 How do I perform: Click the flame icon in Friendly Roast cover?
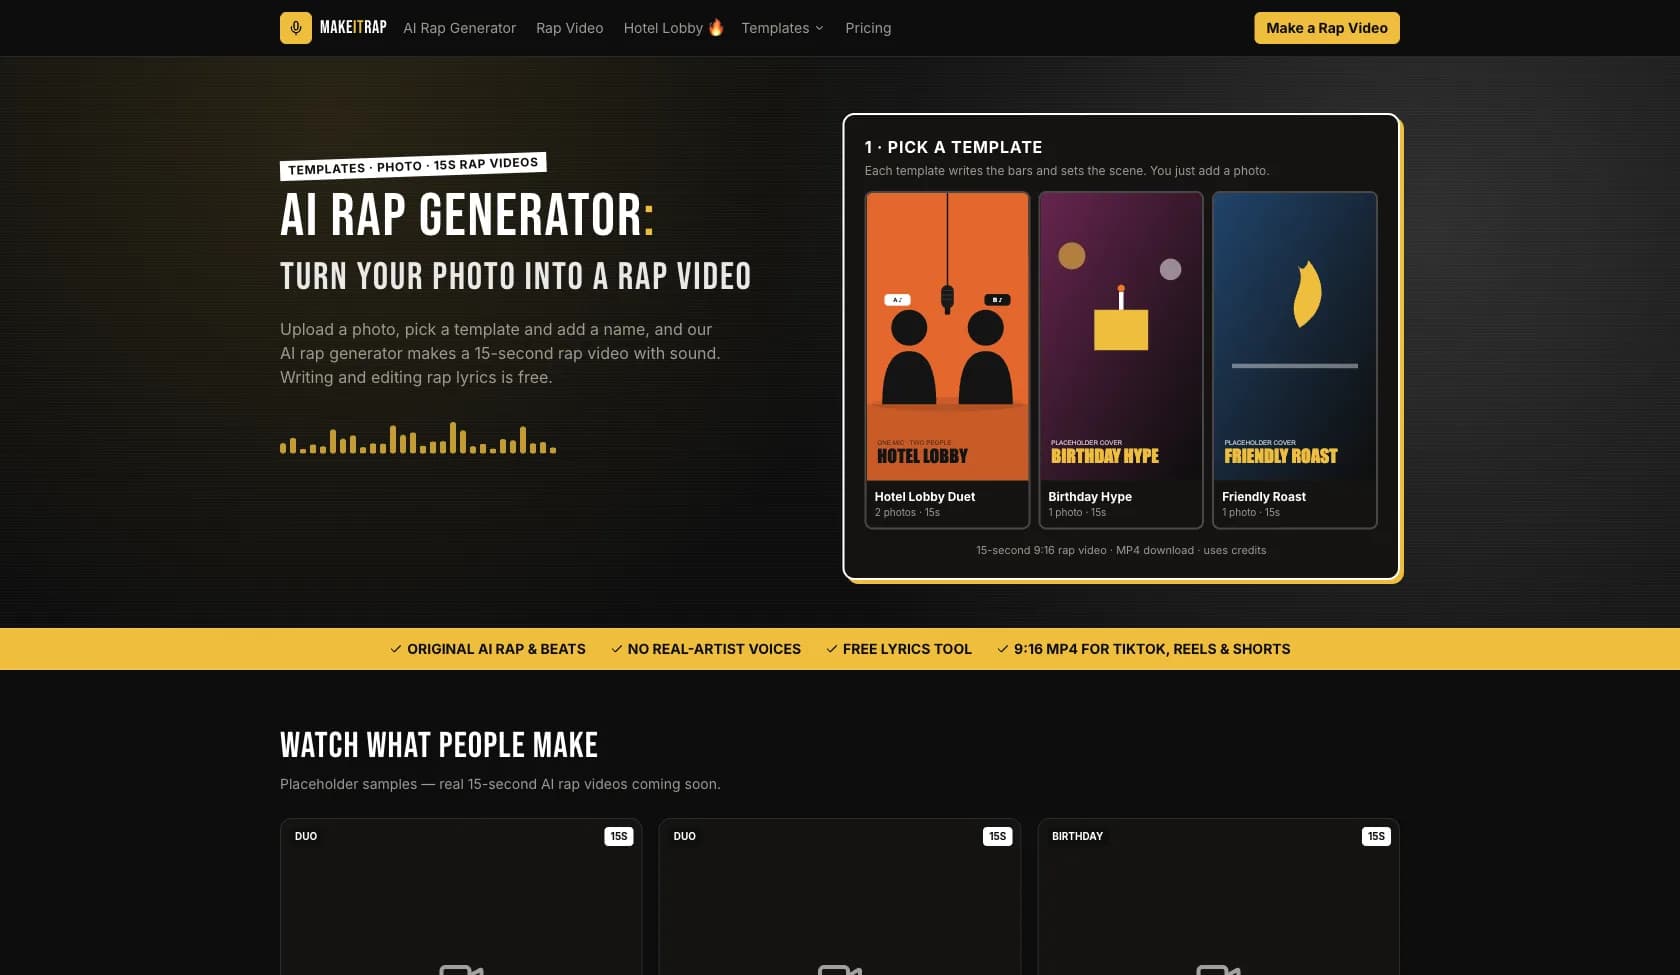1307,294
